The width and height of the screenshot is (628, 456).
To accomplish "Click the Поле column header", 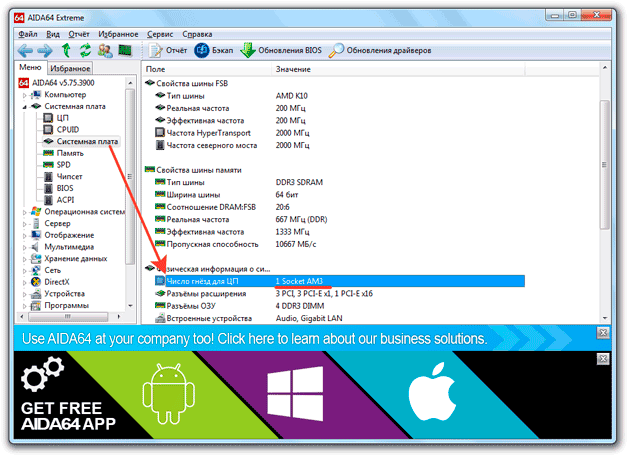I will (207, 69).
